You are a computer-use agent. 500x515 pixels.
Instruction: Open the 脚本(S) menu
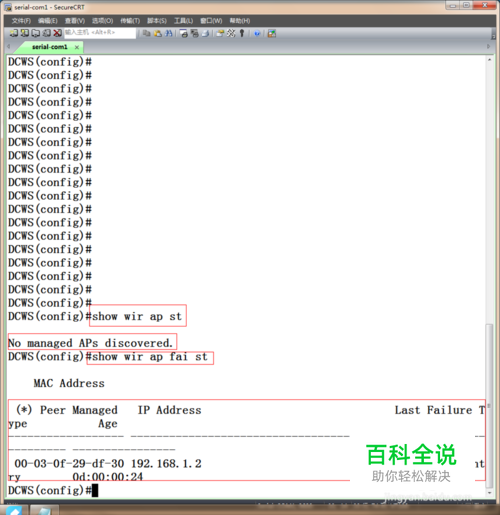157,21
